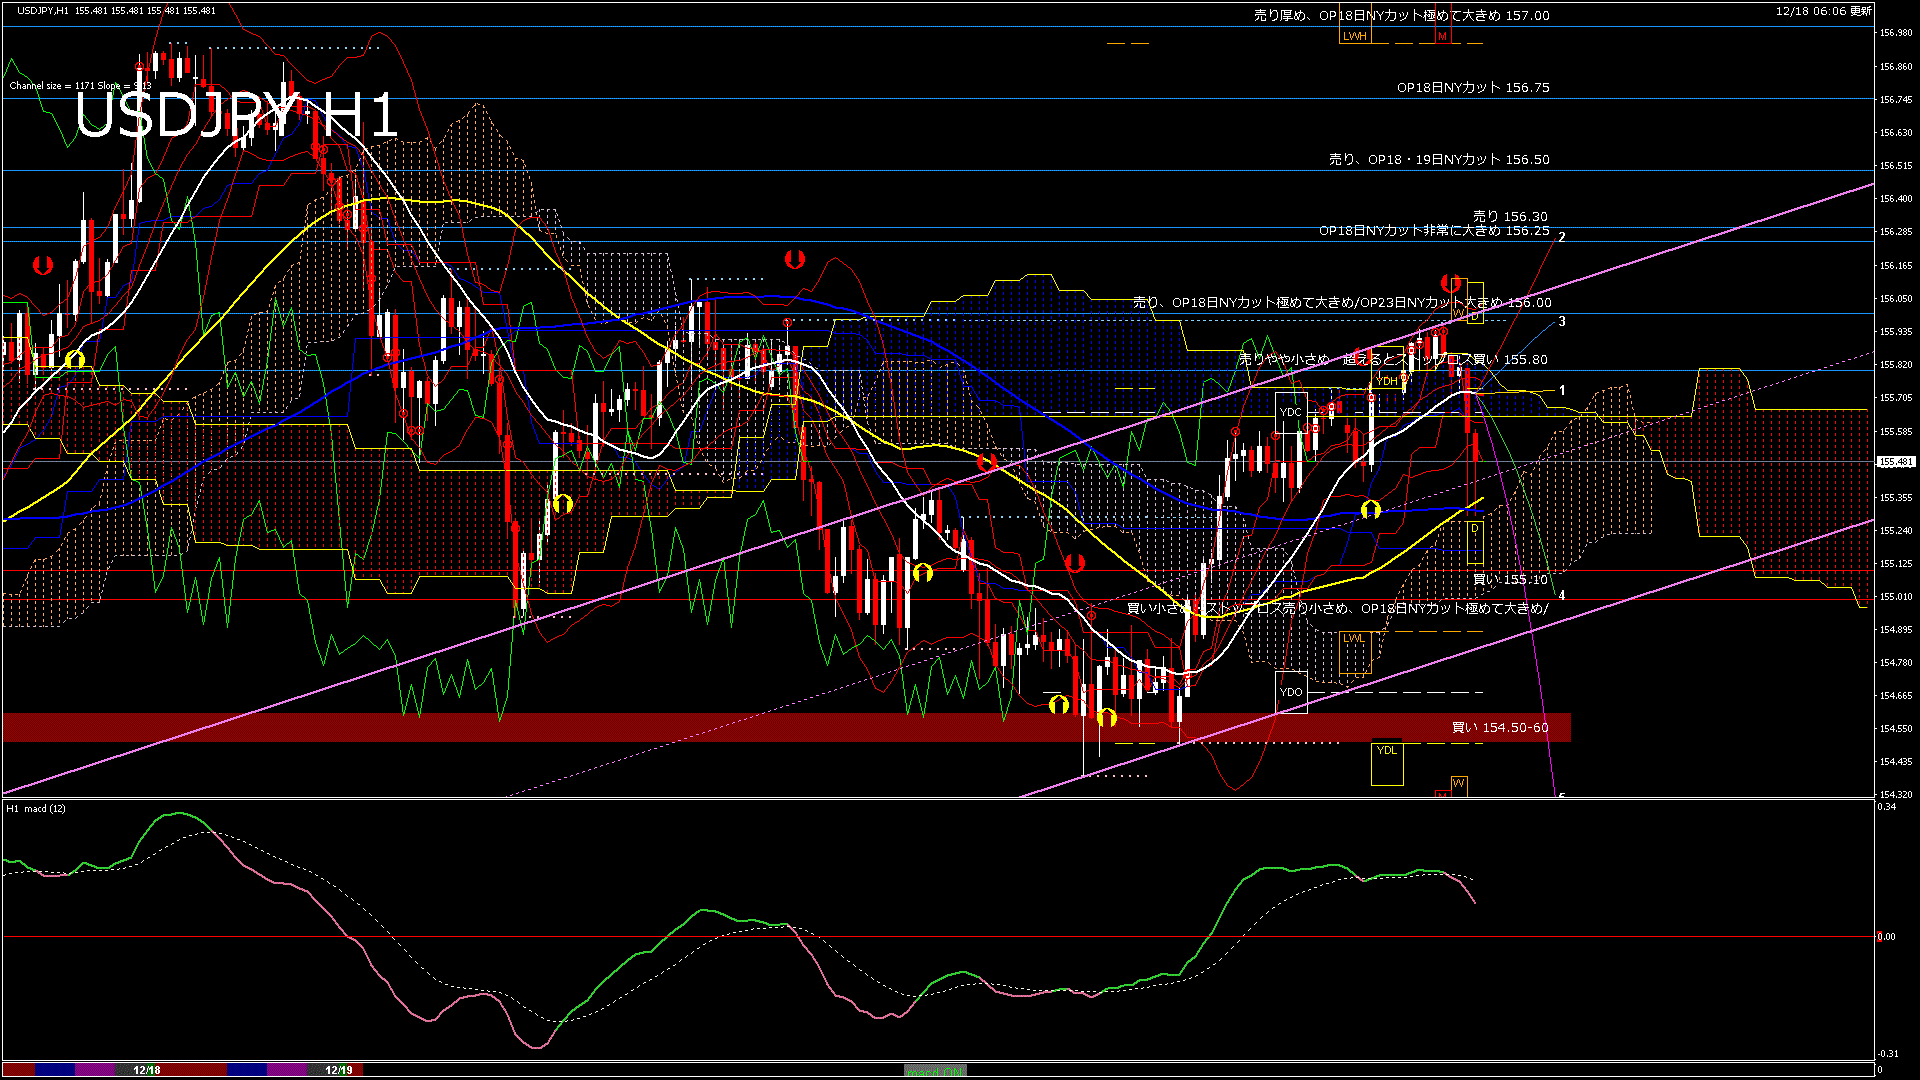Click the 12/18 date segment on the time bar
This screenshot has height=1080, width=1920.
147,1070
